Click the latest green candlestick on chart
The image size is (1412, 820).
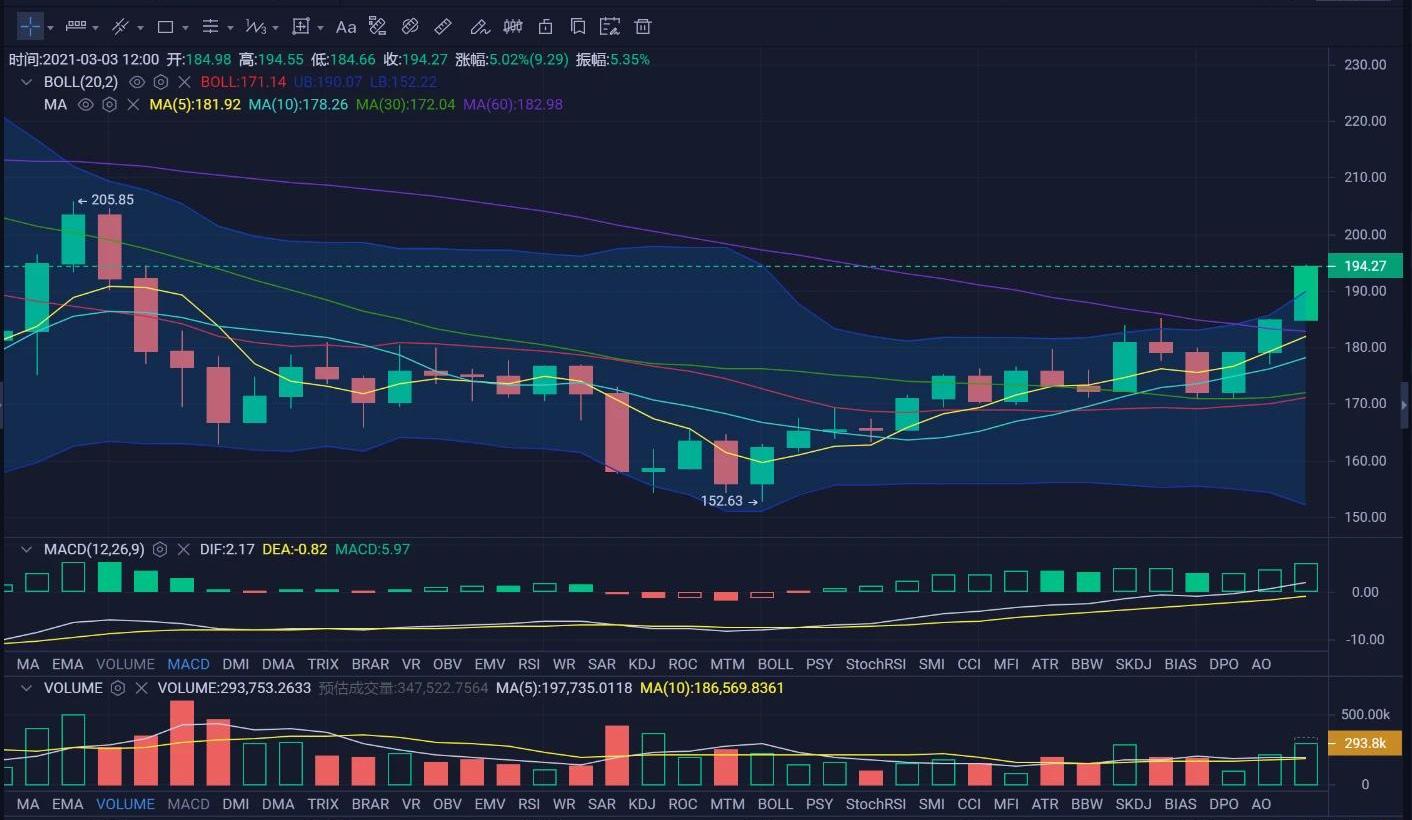point(1306,293)
